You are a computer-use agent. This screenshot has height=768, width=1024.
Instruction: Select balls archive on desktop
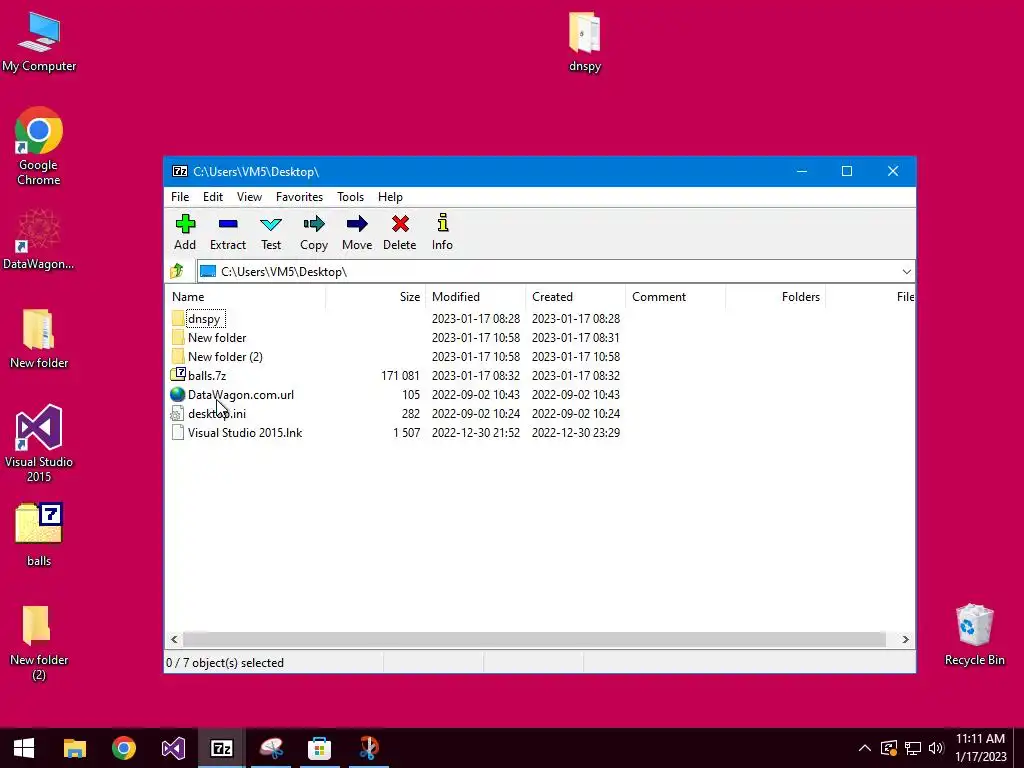point(39,534)
